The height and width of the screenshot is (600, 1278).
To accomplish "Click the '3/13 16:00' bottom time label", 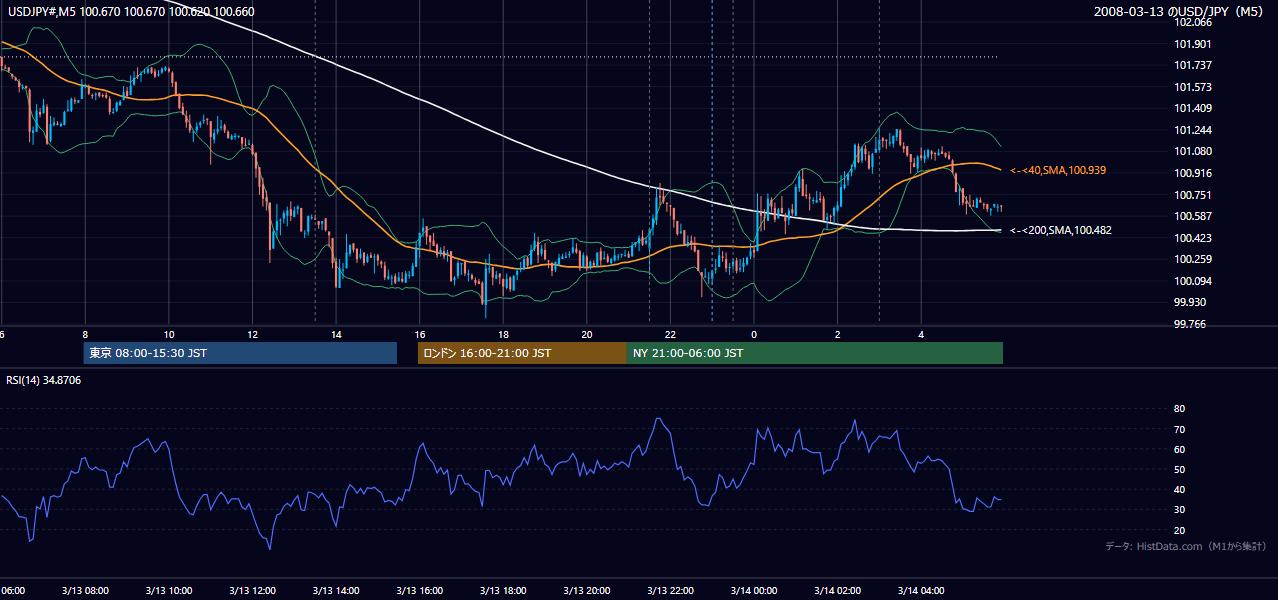I will (x=420, y=591).
